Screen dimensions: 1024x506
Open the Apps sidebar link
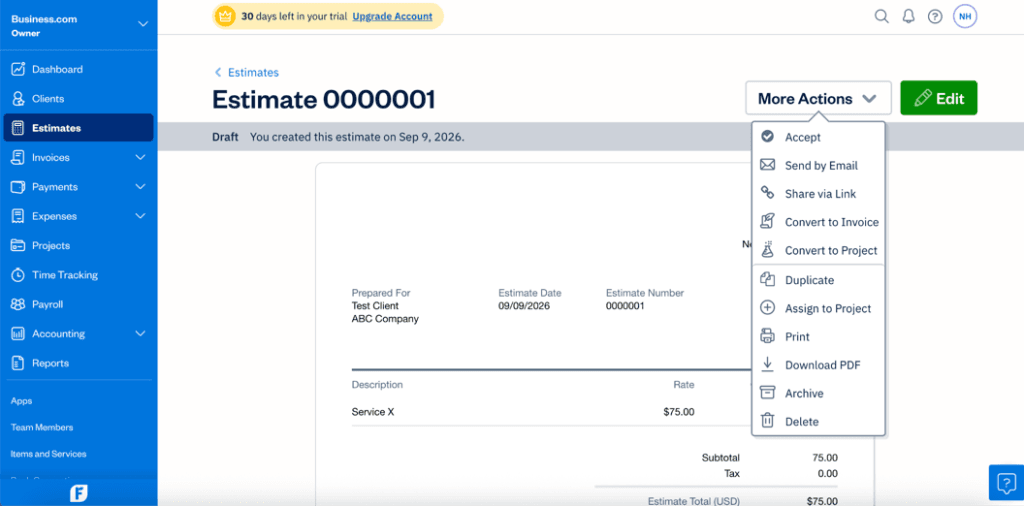pos(22,401)
